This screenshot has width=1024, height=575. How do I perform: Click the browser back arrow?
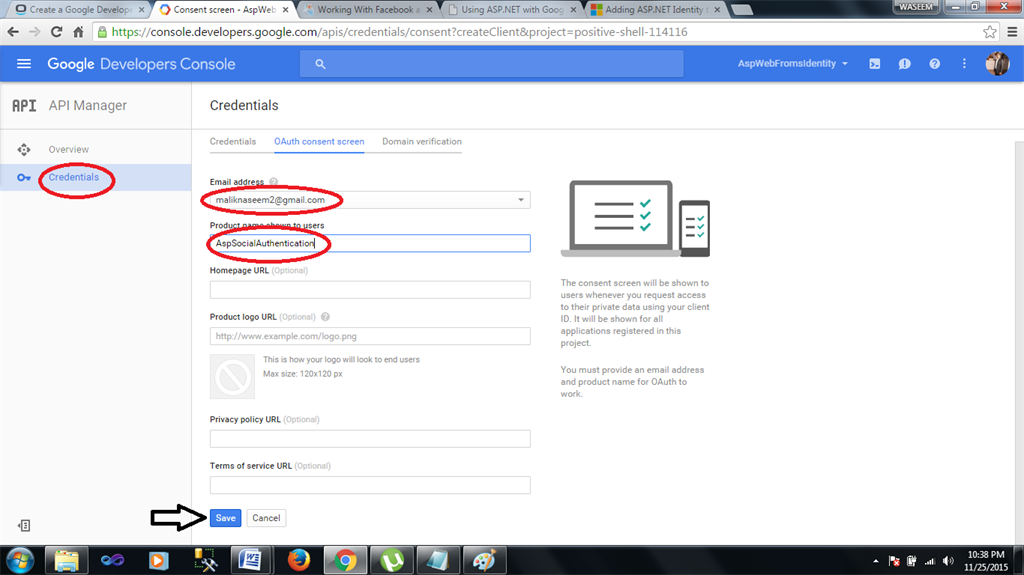coord(13,31)
